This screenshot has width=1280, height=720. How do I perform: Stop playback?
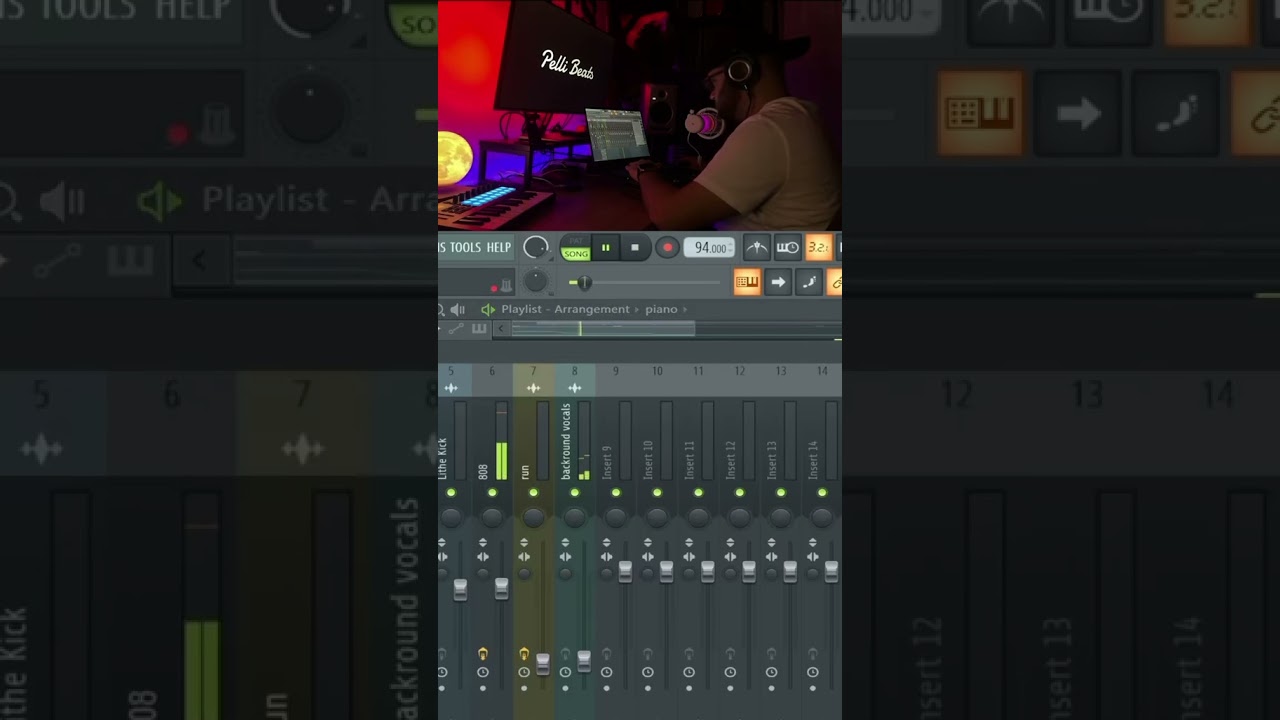click(635, 248)
